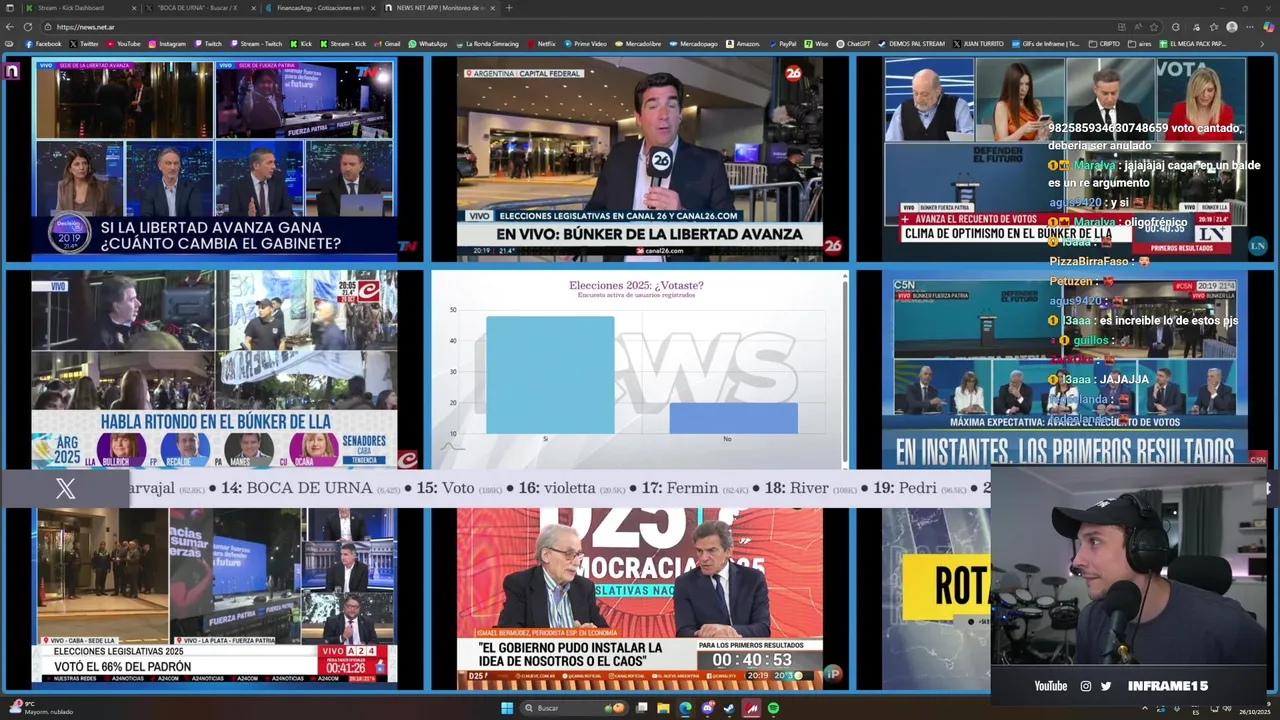Open the Mercadopago bookmark

point(693,44)
